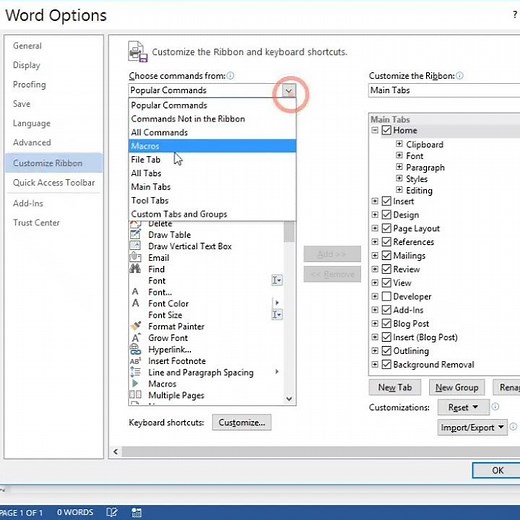The height and width of the screenshot is (520, 520).
Task: Click the Font Color submenu arrow
Action: [277, 303]
